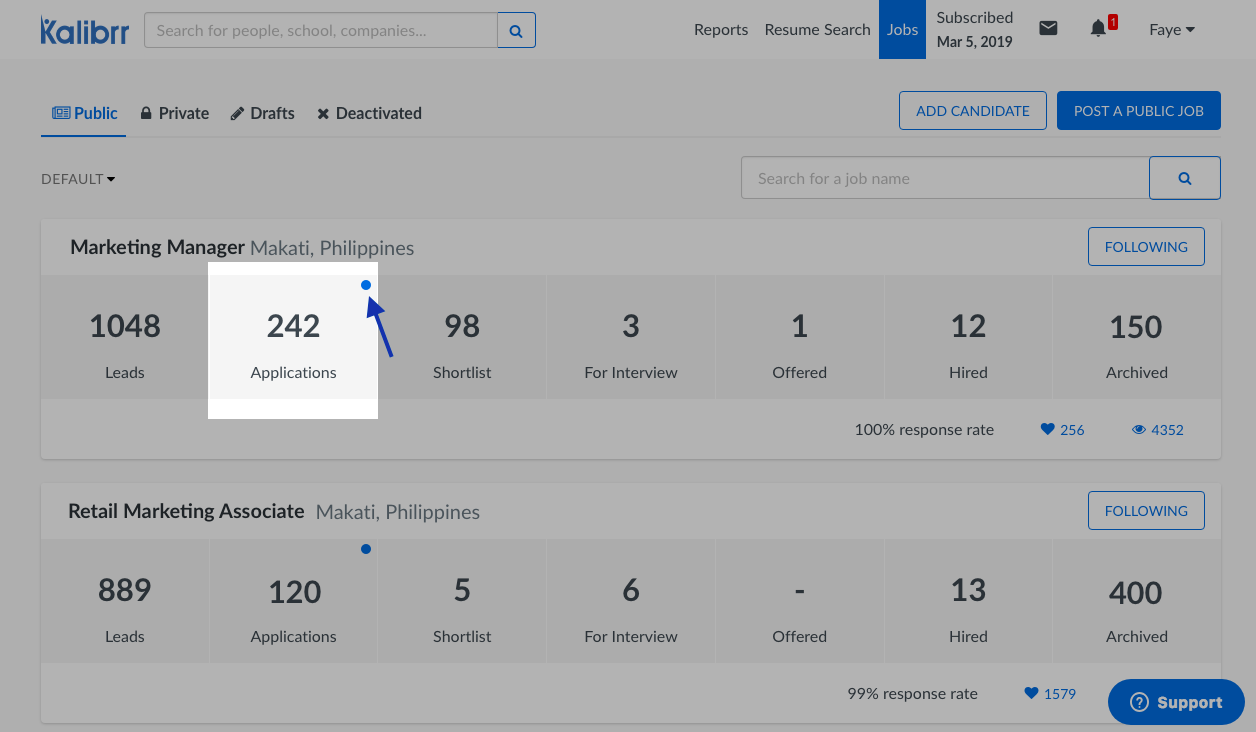Image resolution: width=1256 pixels, height=732 pixels.
Task: Click the magnifier icon in top search bar
Action: click(x=516, y=31)
